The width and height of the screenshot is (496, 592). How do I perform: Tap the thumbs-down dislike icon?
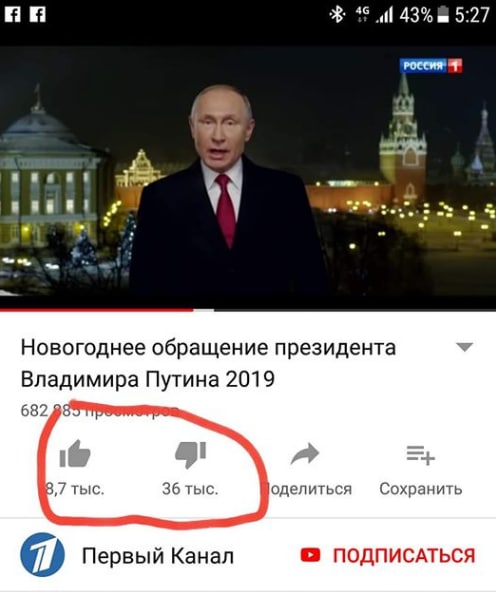click(190, 454)
